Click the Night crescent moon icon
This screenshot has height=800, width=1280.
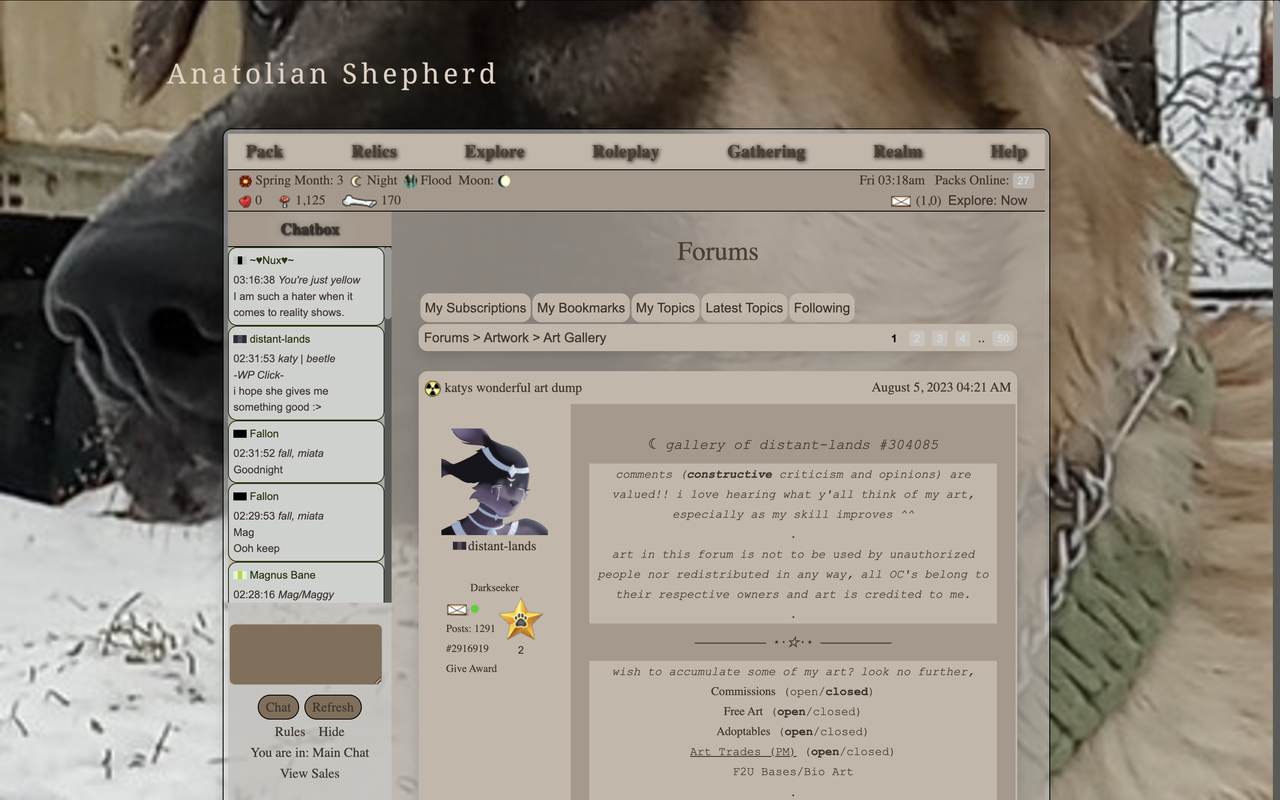click(x=355, y=180)
